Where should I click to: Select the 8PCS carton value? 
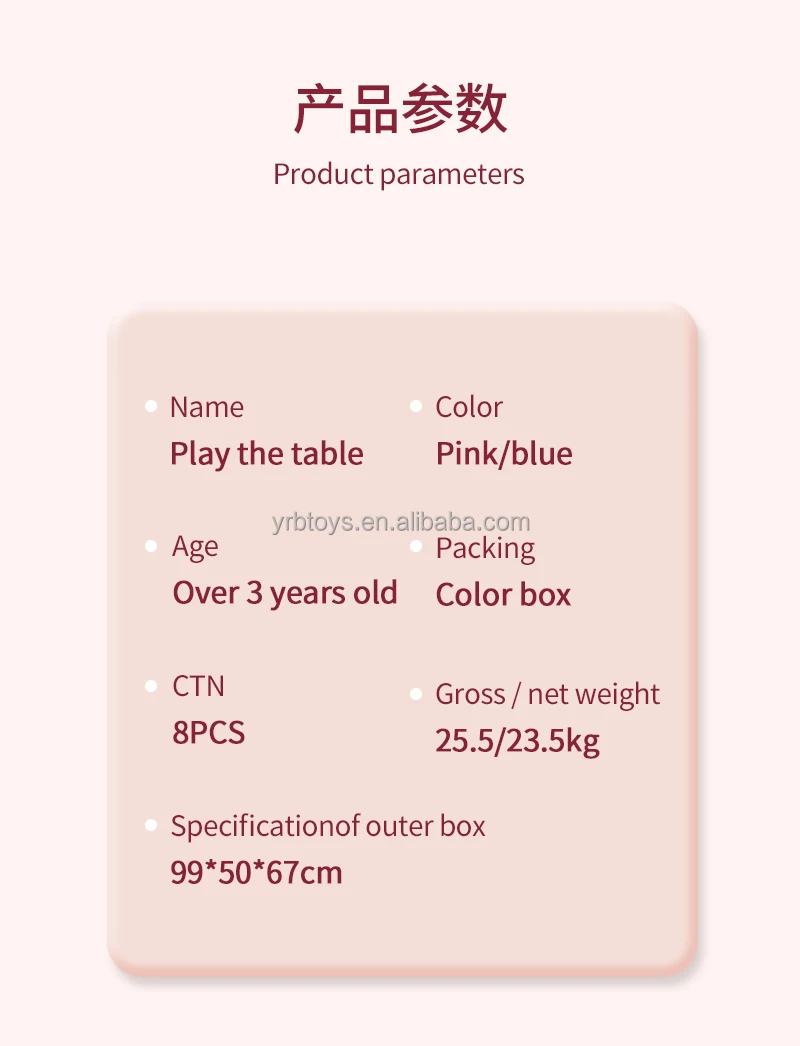[x=208, y=733]
